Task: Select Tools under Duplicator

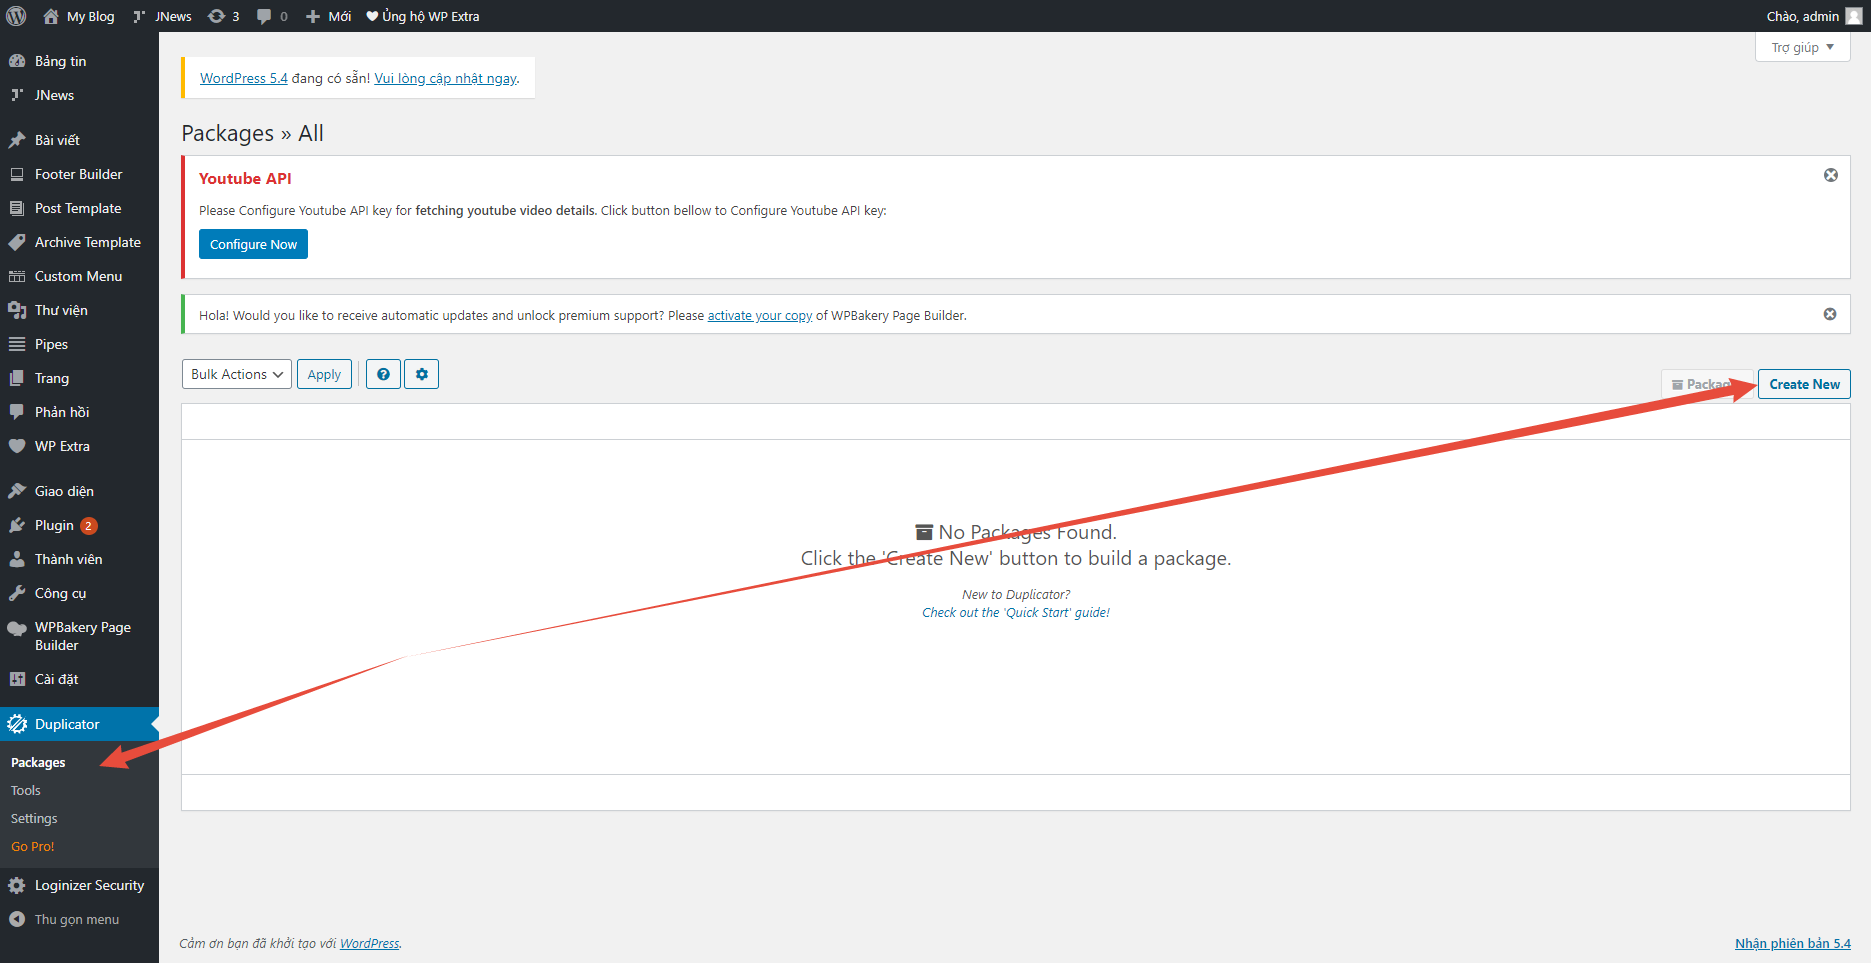Action: [26, 790]
